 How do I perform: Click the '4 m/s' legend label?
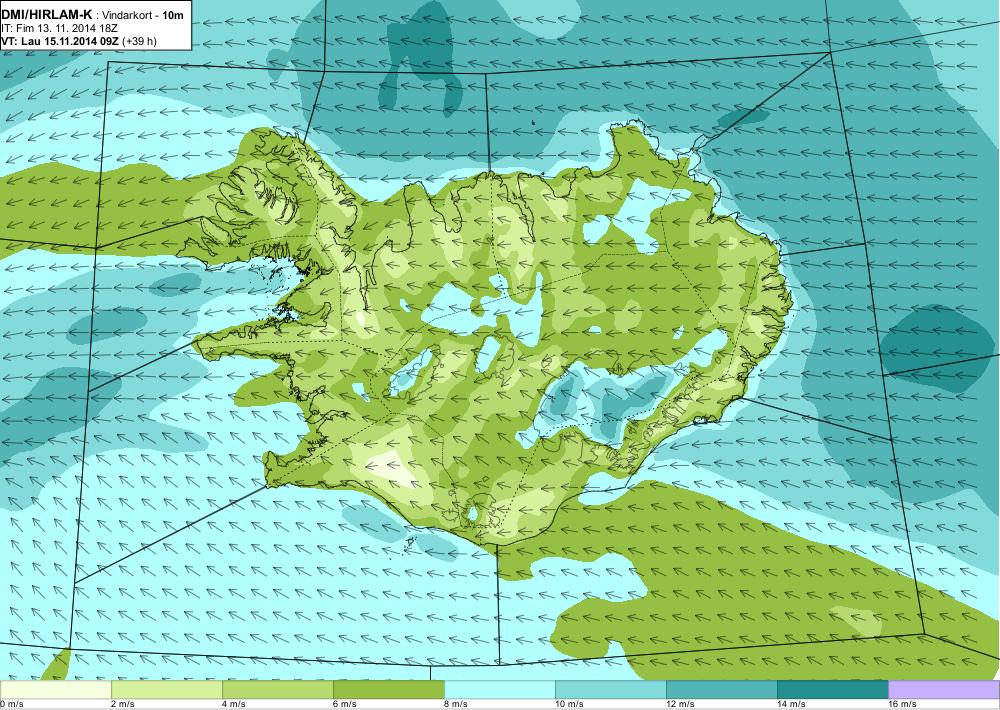point(234,704)
